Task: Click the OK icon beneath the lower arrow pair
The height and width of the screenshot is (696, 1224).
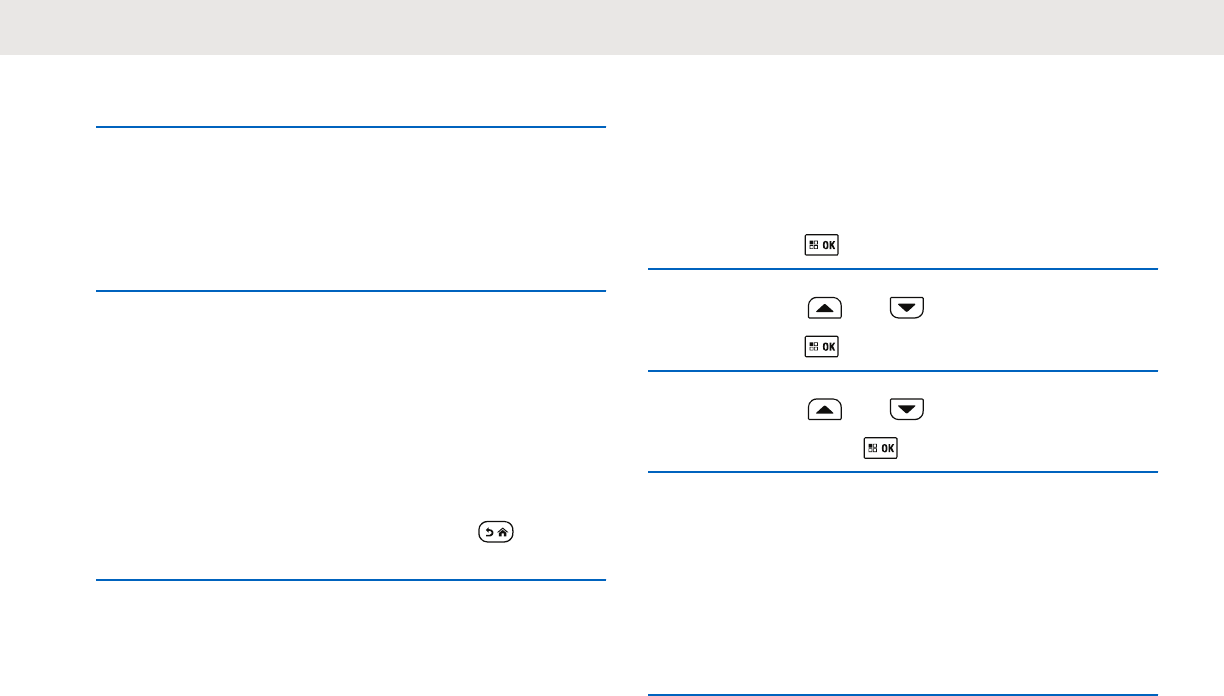Action: [x=880, y=449]
